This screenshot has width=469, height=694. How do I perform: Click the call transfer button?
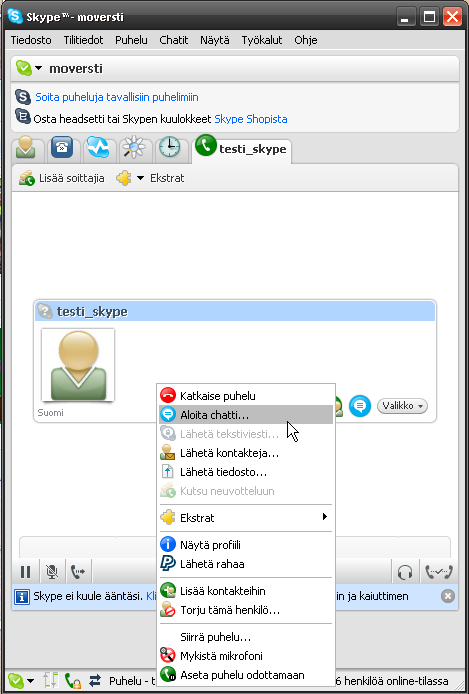coord(78,572)
